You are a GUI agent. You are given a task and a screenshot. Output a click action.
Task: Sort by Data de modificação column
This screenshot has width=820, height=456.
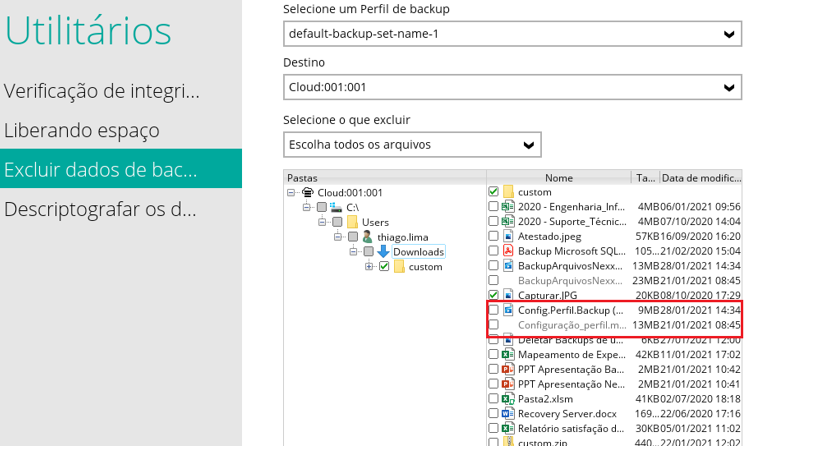(700, 178)
